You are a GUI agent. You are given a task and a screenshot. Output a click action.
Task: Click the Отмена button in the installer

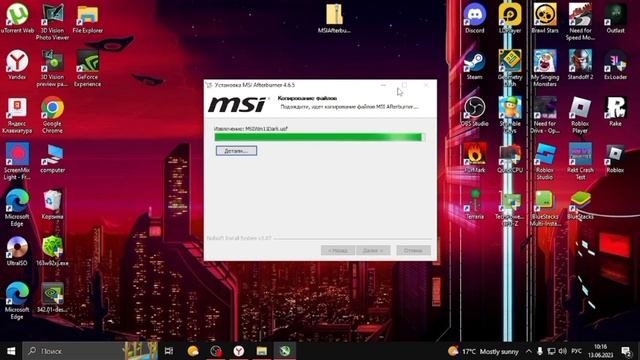click(413, 250)
